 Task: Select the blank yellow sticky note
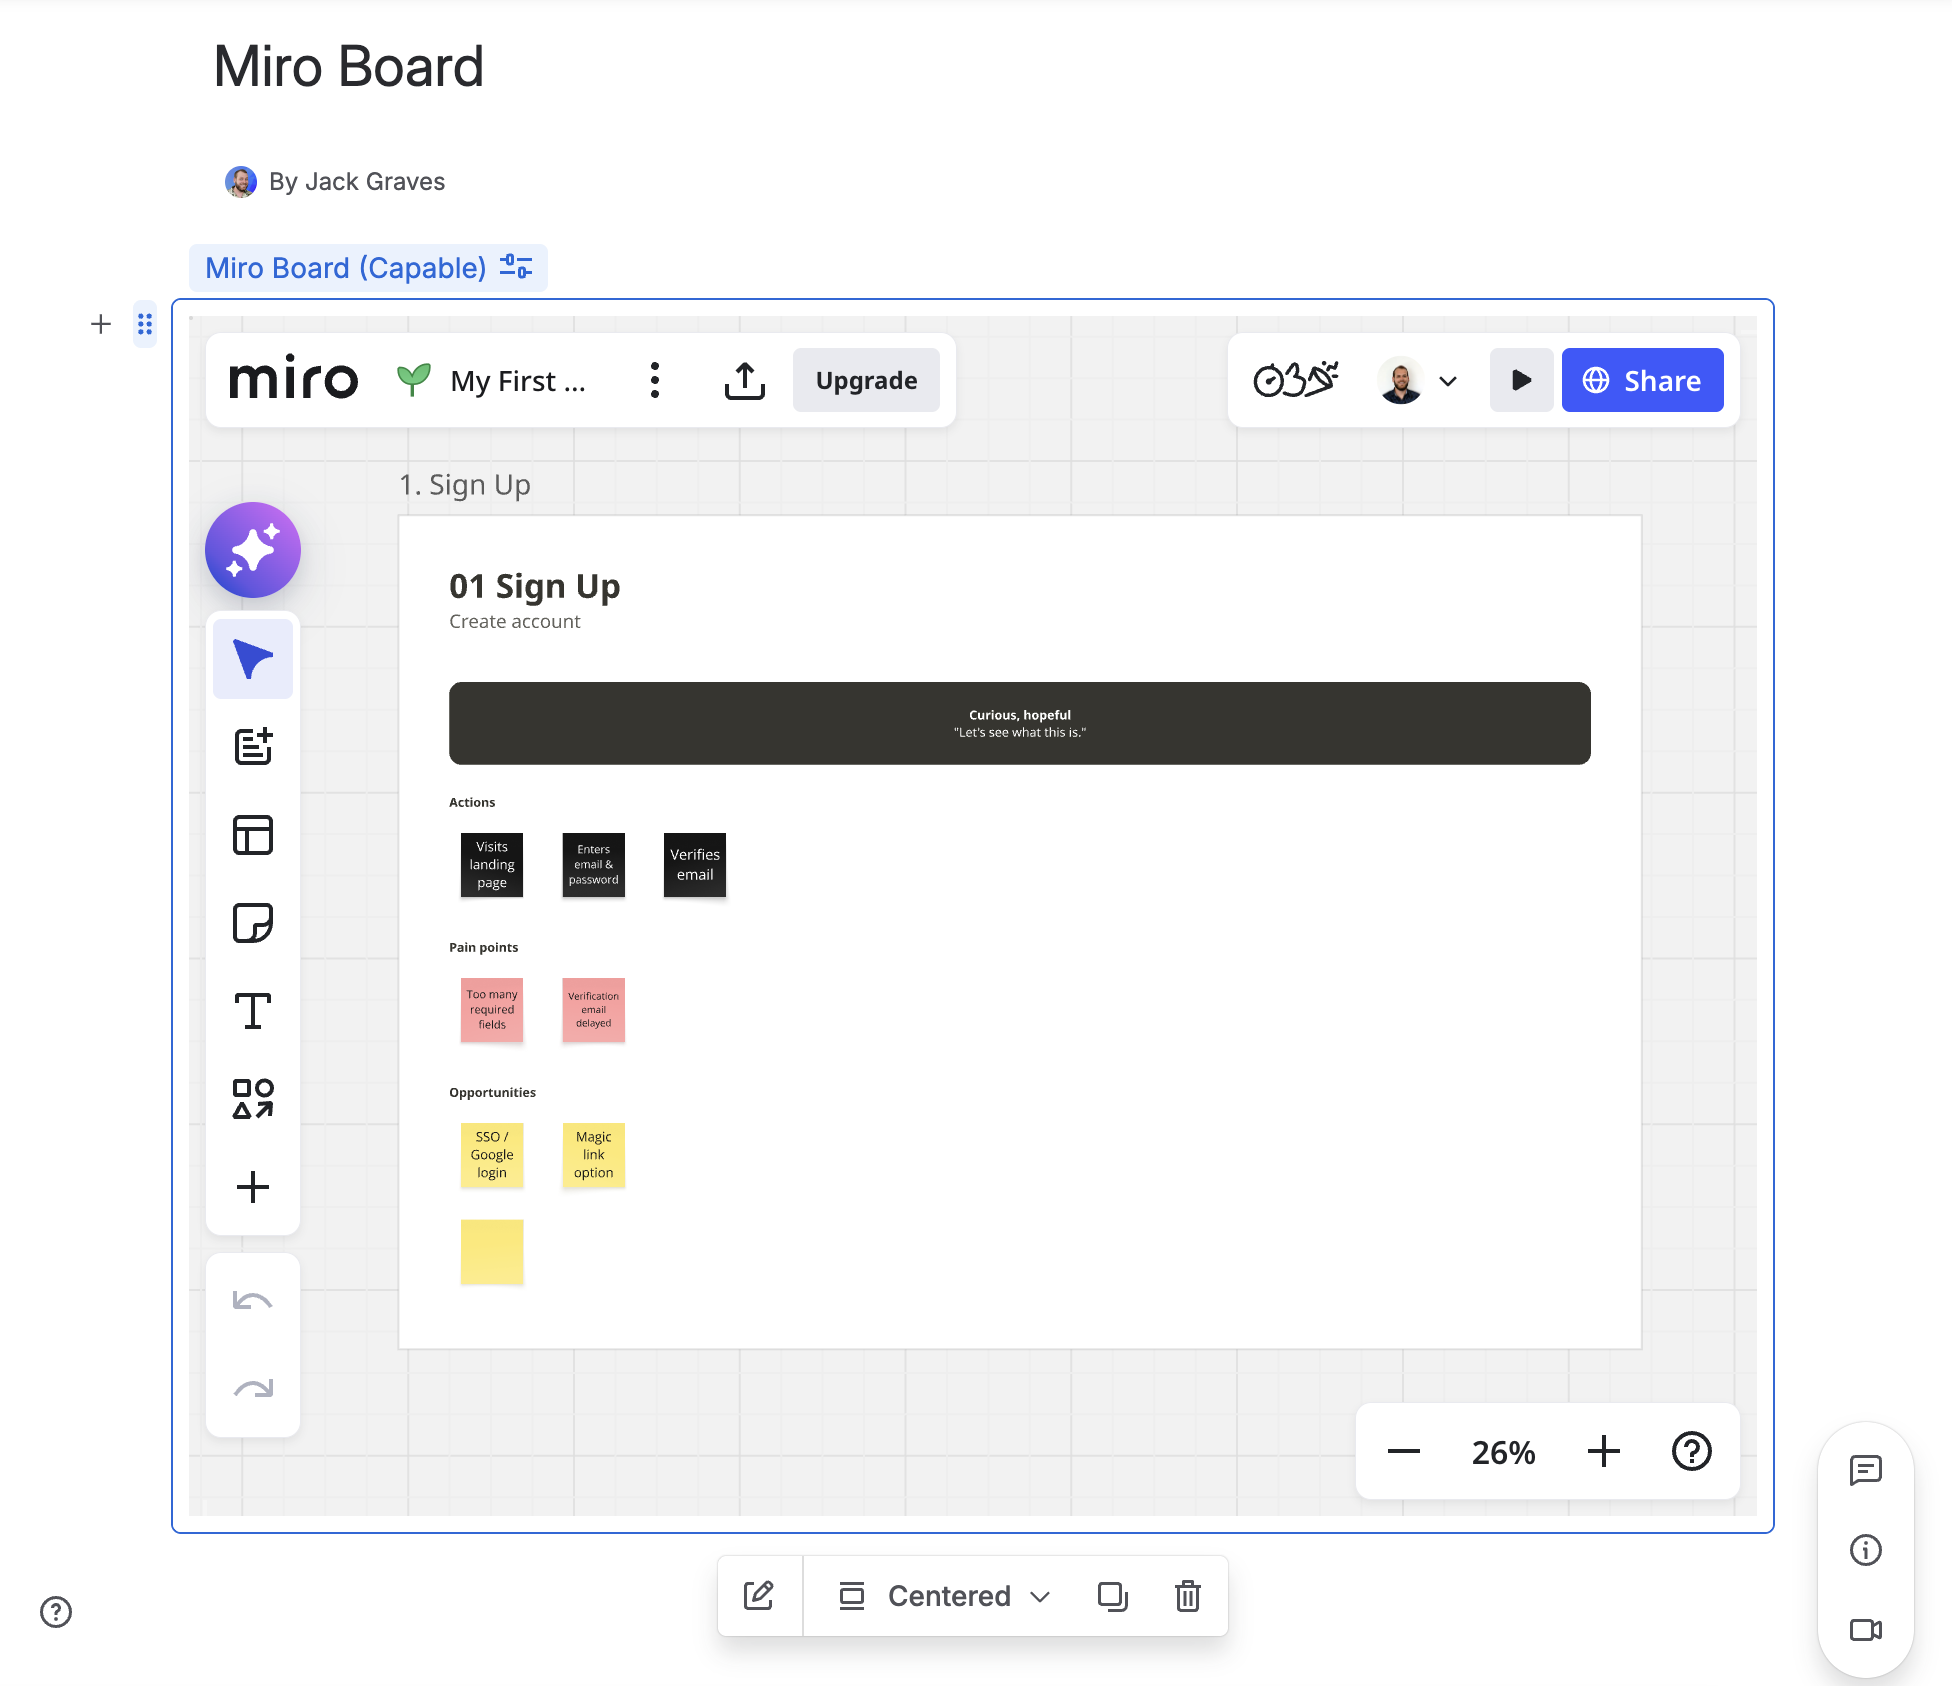coord(492,1251)
